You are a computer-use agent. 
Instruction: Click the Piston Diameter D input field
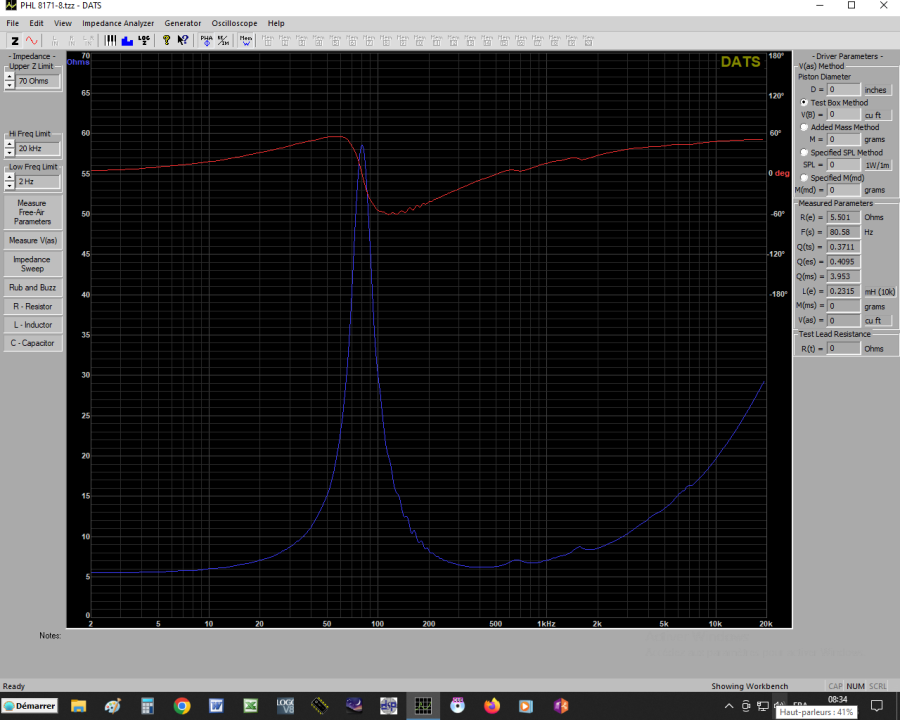coord(844,90)
